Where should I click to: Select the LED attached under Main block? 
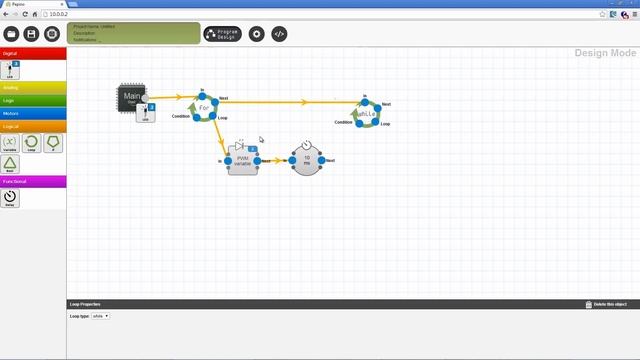coord(146,113)
